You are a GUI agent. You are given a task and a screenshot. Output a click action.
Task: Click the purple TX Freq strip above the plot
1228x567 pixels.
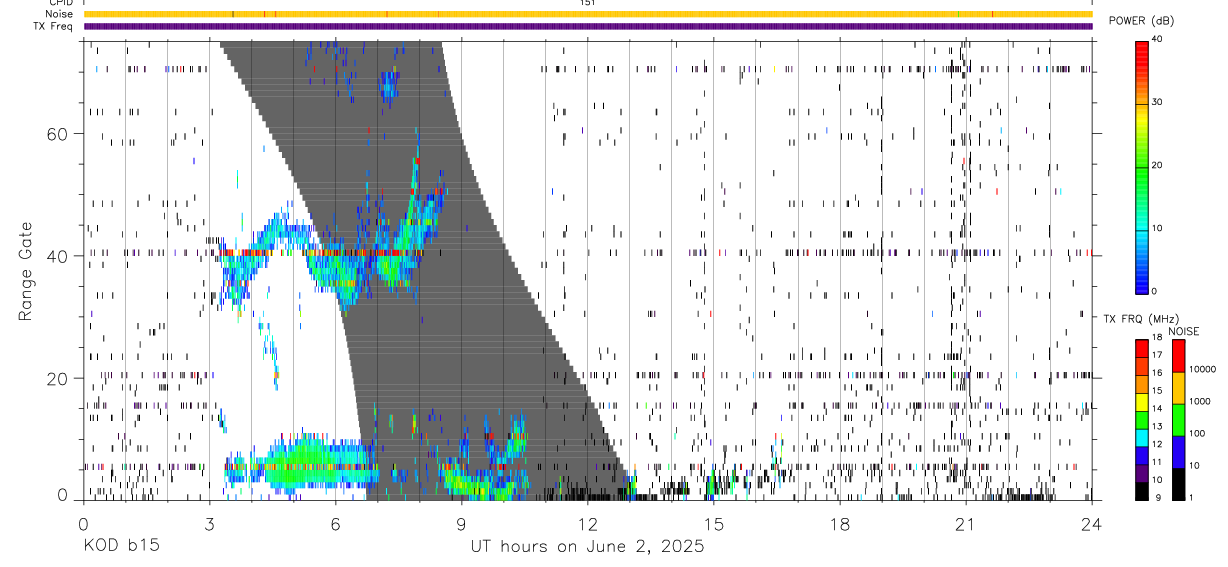coord(587,26)
